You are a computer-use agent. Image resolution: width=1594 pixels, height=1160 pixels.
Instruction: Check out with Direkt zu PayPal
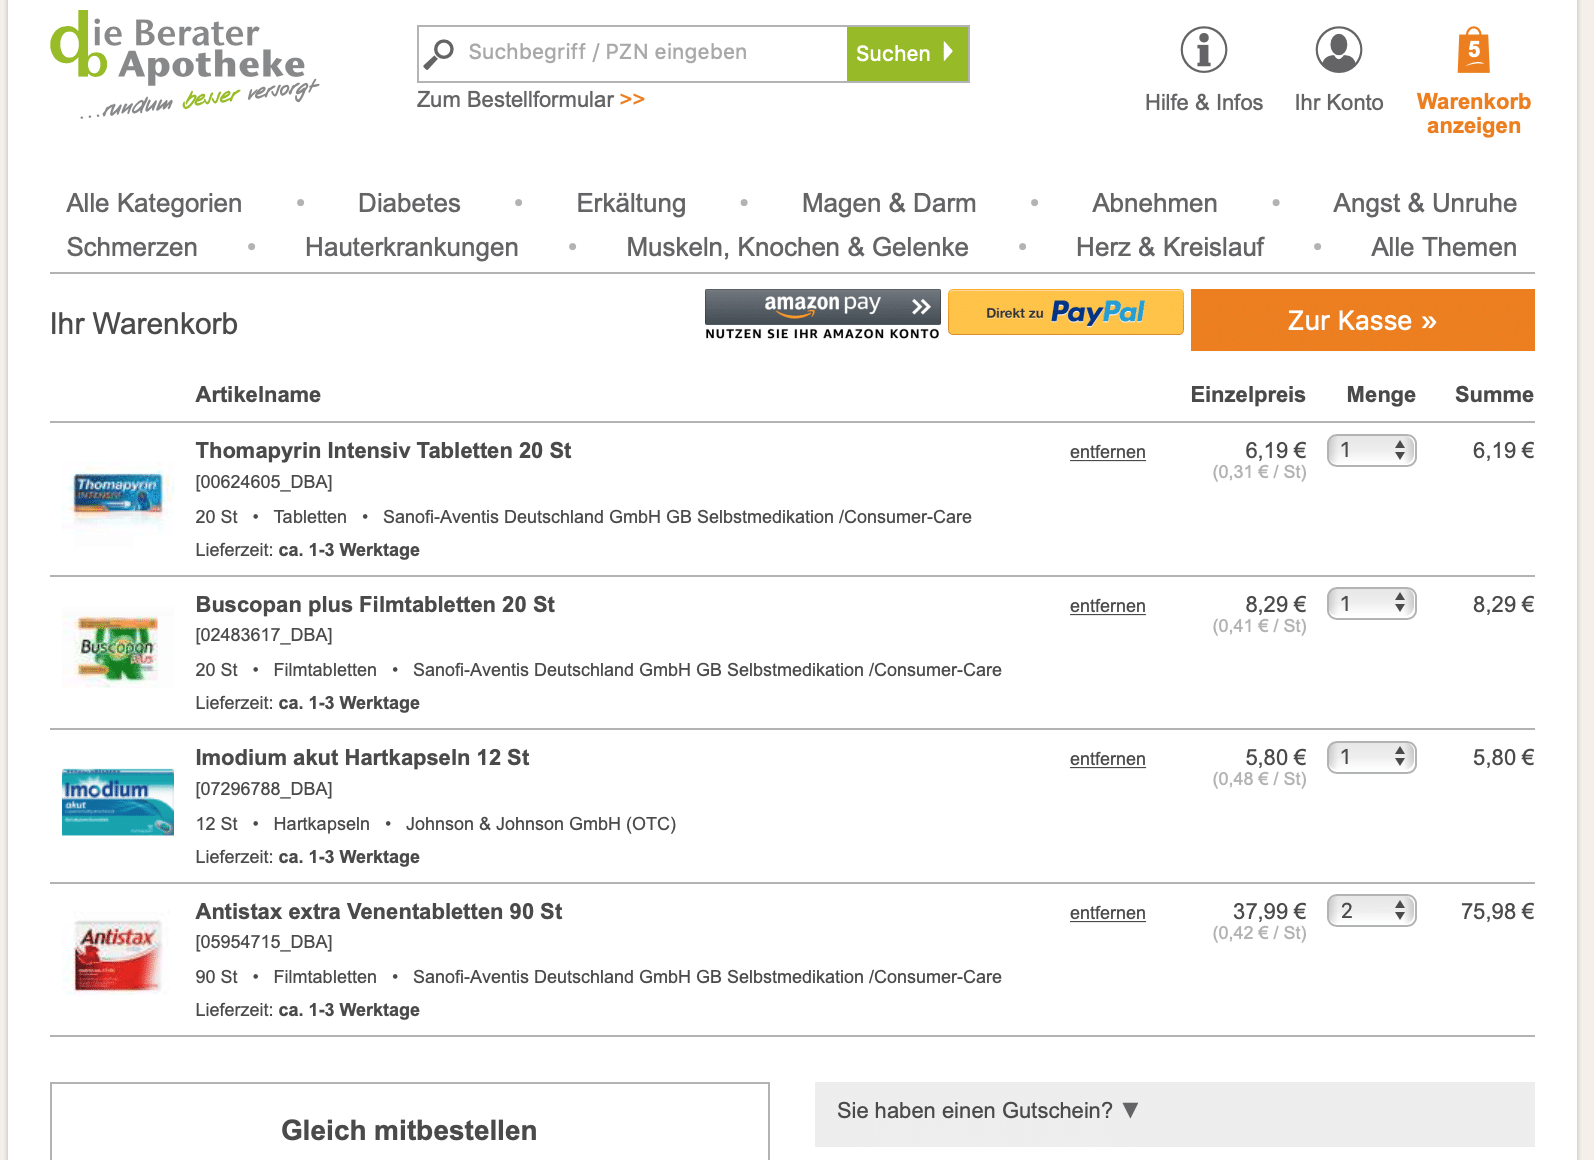pos(1066,312)
